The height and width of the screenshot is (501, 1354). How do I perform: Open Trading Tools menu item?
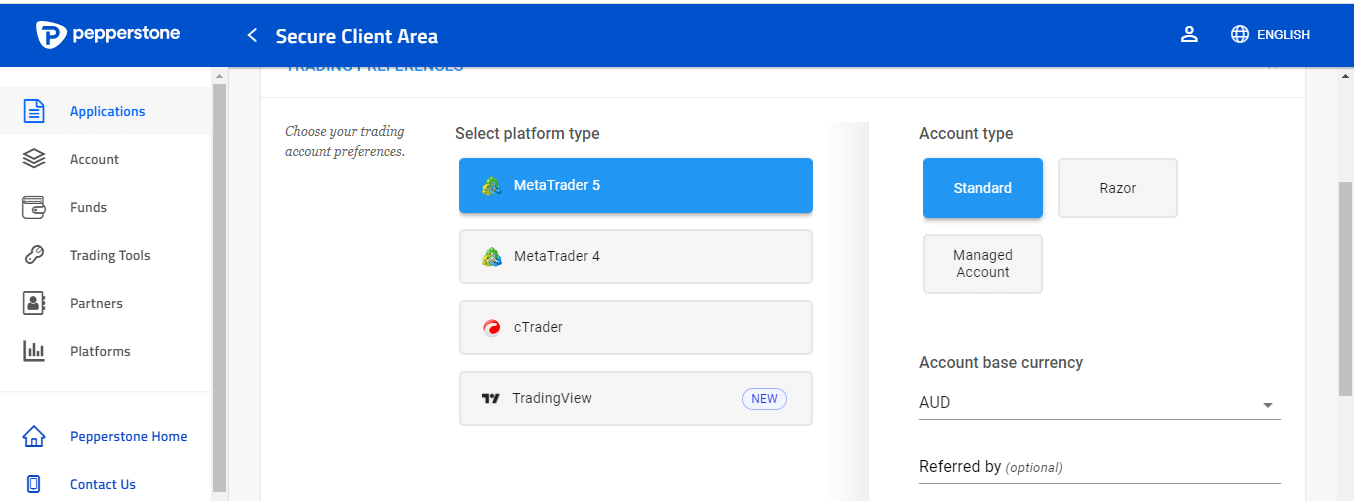pos(106,255)
